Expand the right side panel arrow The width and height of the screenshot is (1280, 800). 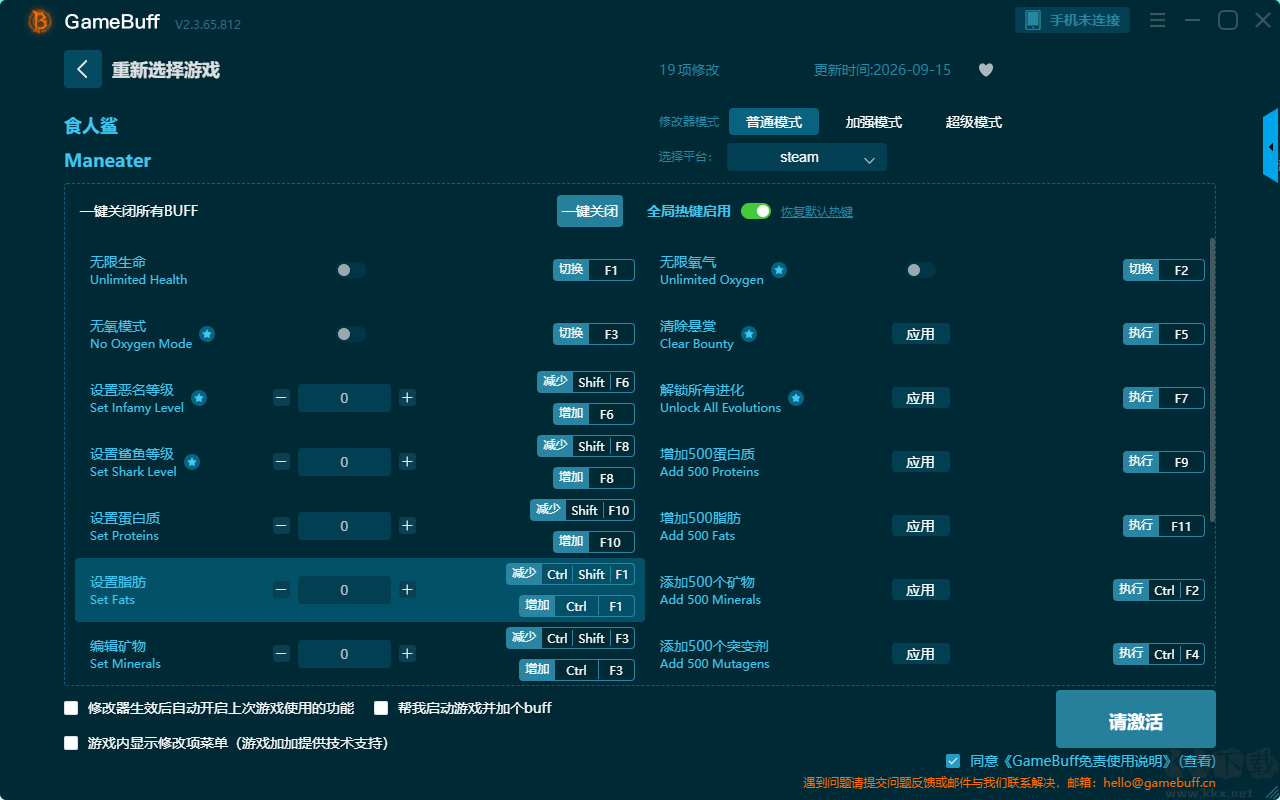tap(1271, 146)
